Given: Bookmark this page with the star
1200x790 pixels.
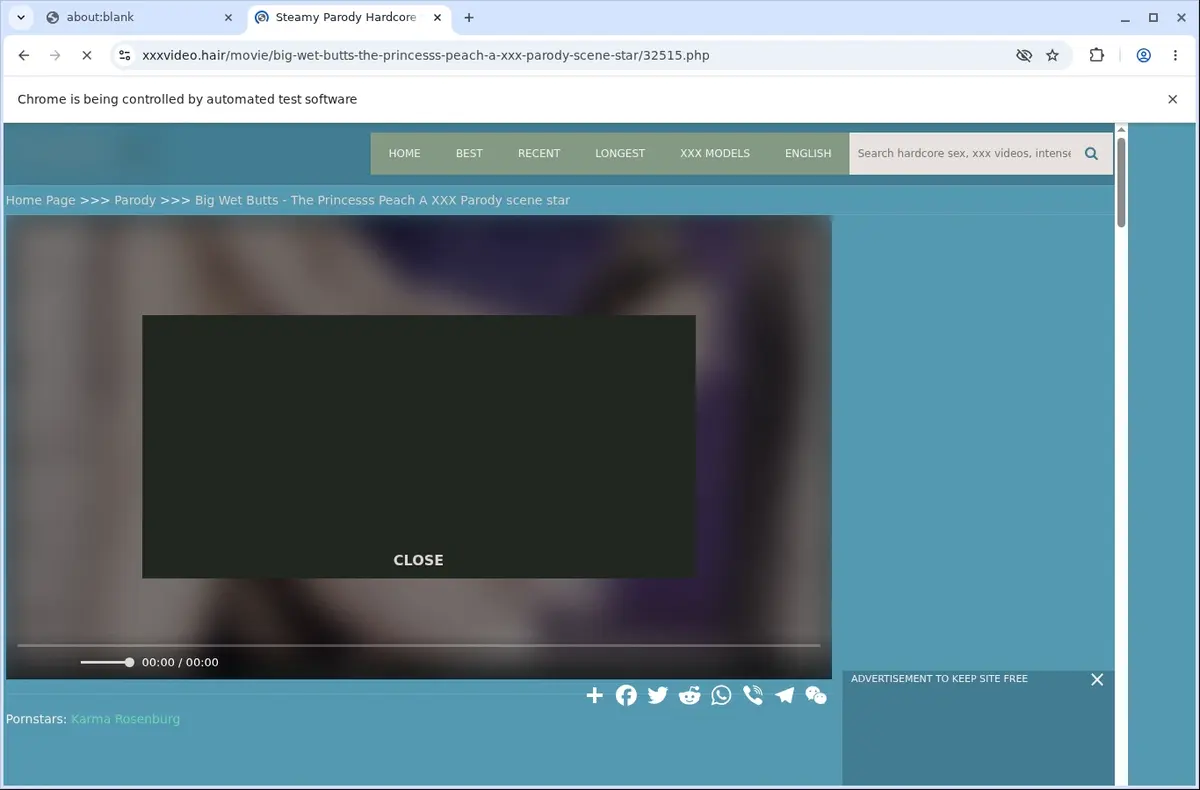Looking at the screenshot, I should [x=1052, y=55].
